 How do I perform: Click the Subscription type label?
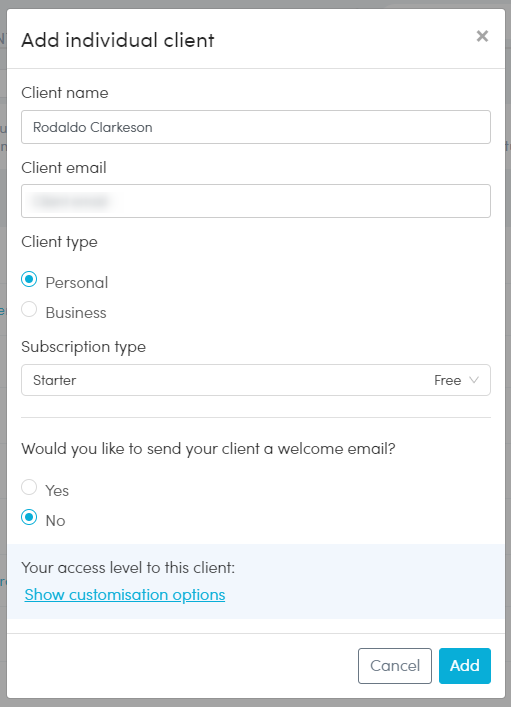pos(83,347)
